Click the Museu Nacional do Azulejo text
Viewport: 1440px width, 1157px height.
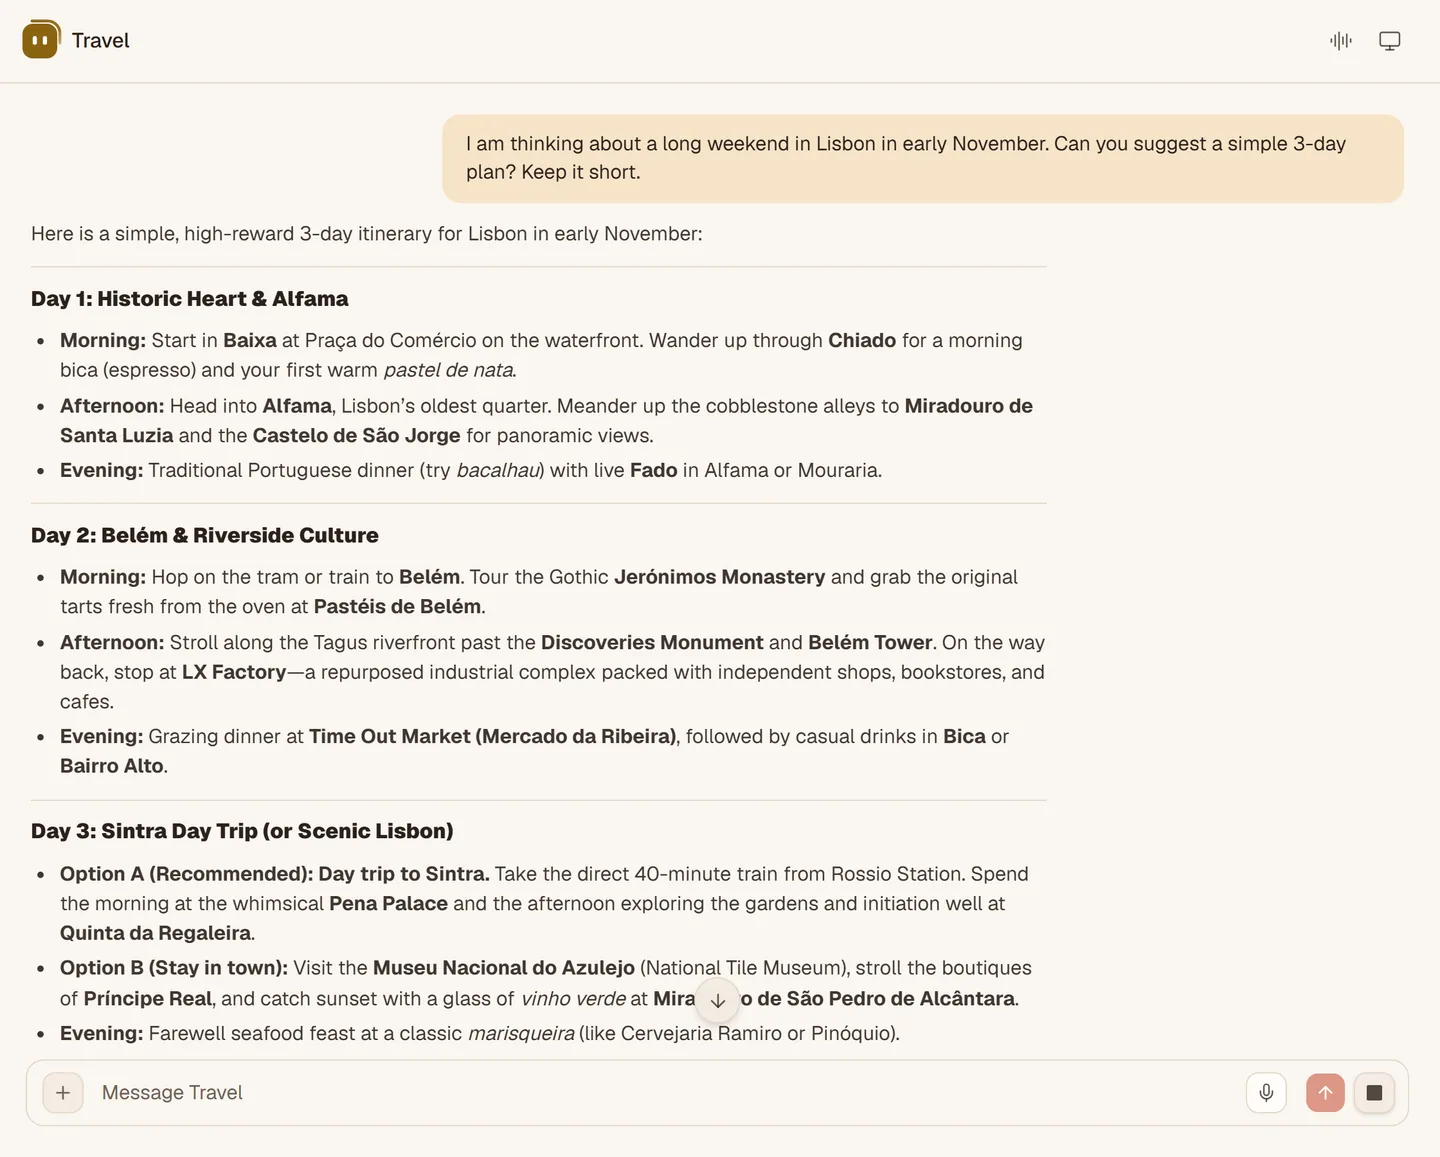coord(504,968)
